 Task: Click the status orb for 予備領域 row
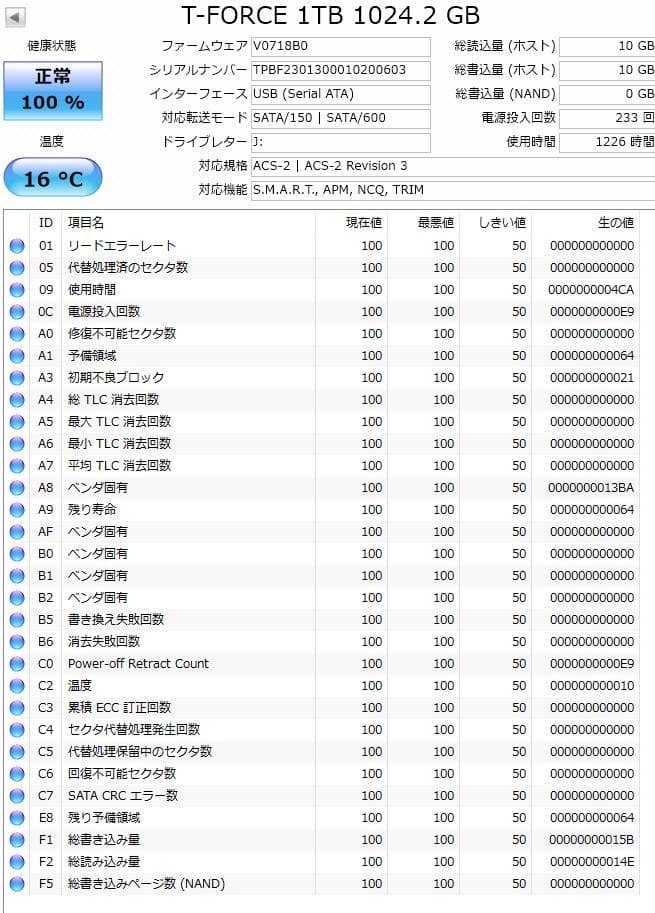(17, 356)
